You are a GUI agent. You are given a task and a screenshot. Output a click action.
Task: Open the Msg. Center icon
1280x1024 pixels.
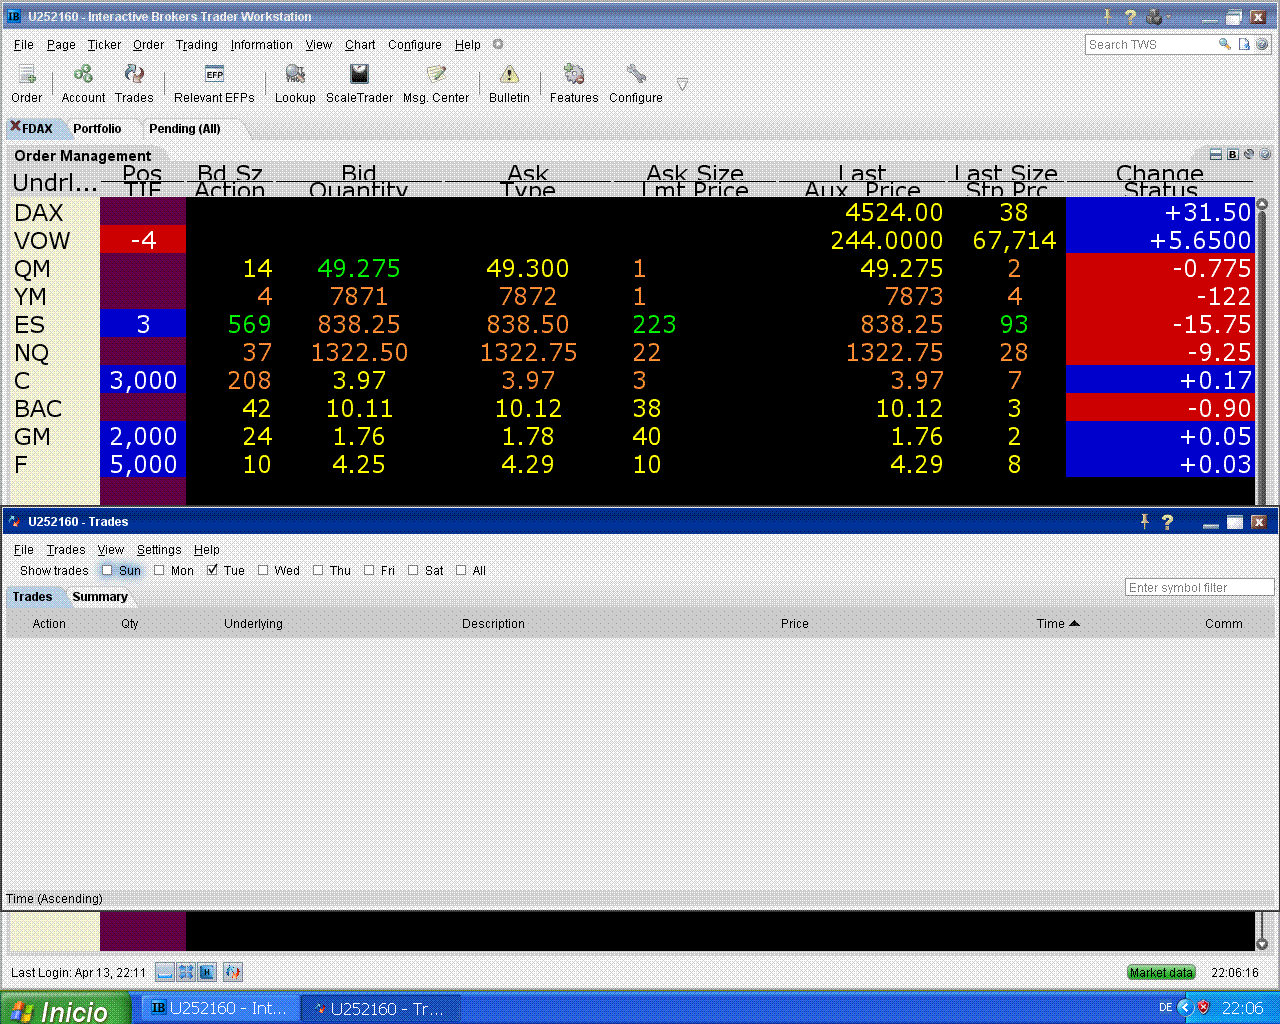coord(436,74)
